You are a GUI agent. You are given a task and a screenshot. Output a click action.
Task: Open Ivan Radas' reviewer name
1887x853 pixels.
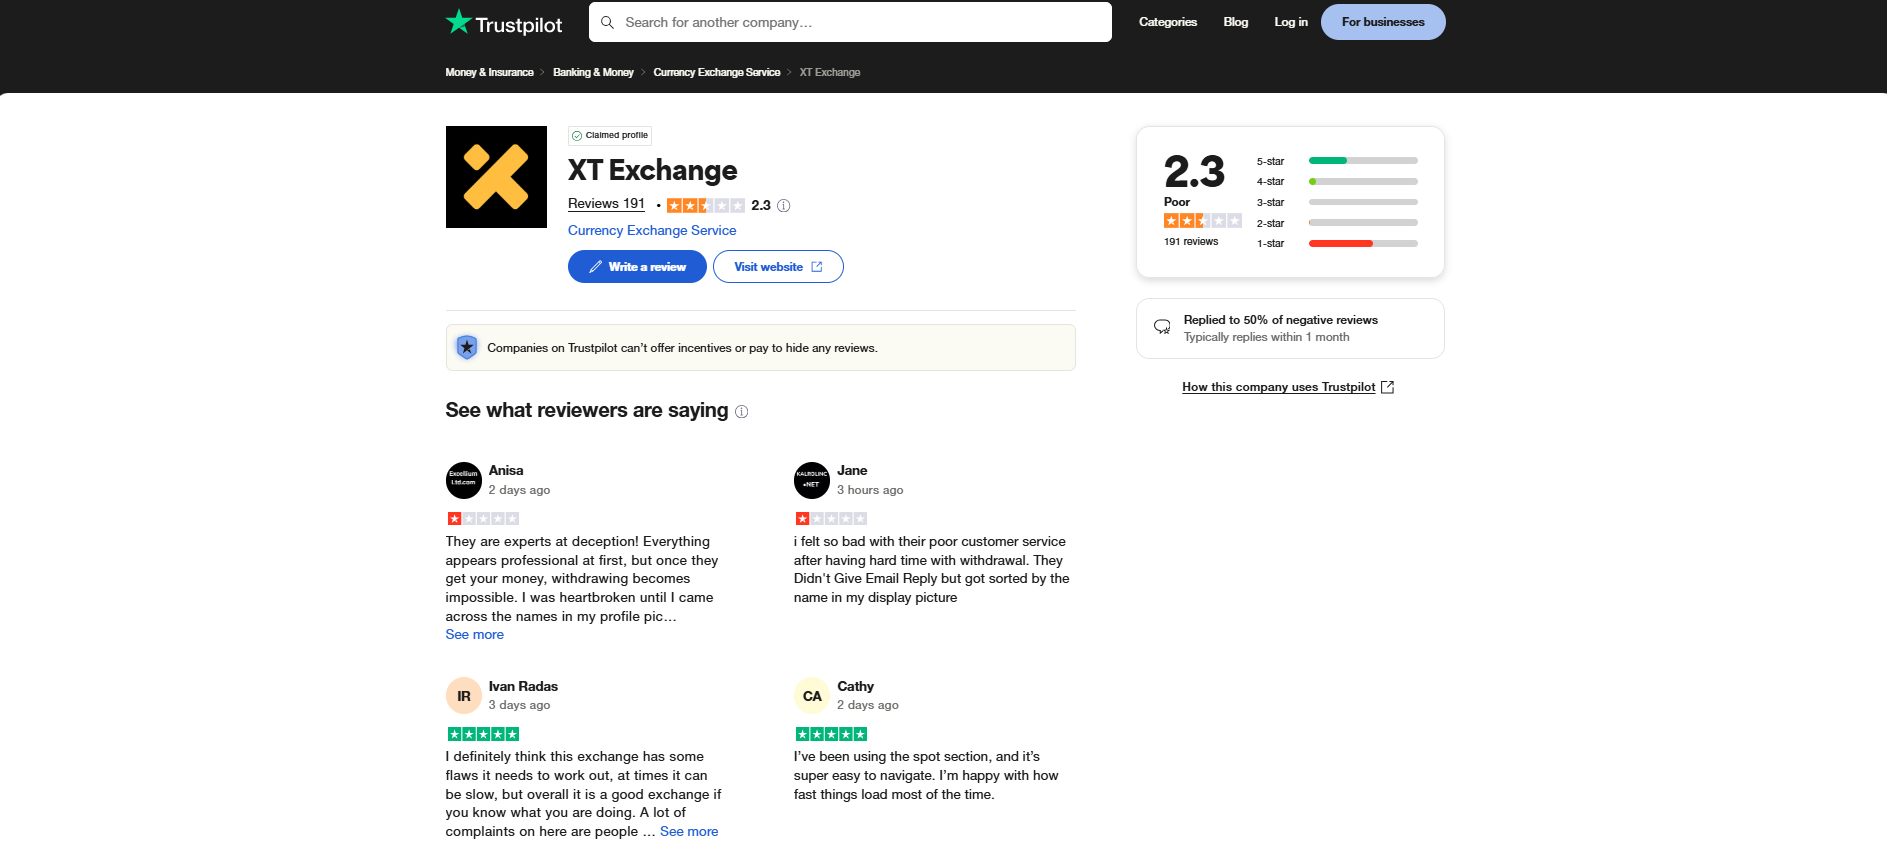[x=523, y=686]
